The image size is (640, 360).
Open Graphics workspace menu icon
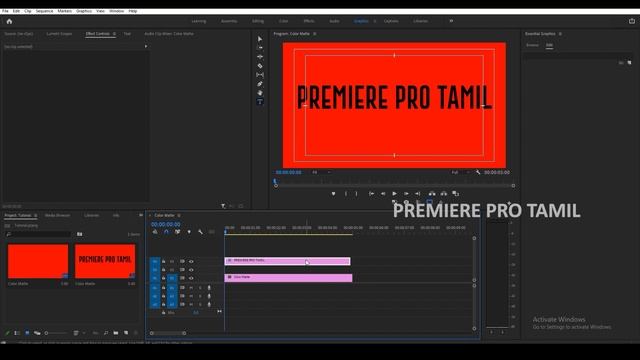(x=375, y=21)
